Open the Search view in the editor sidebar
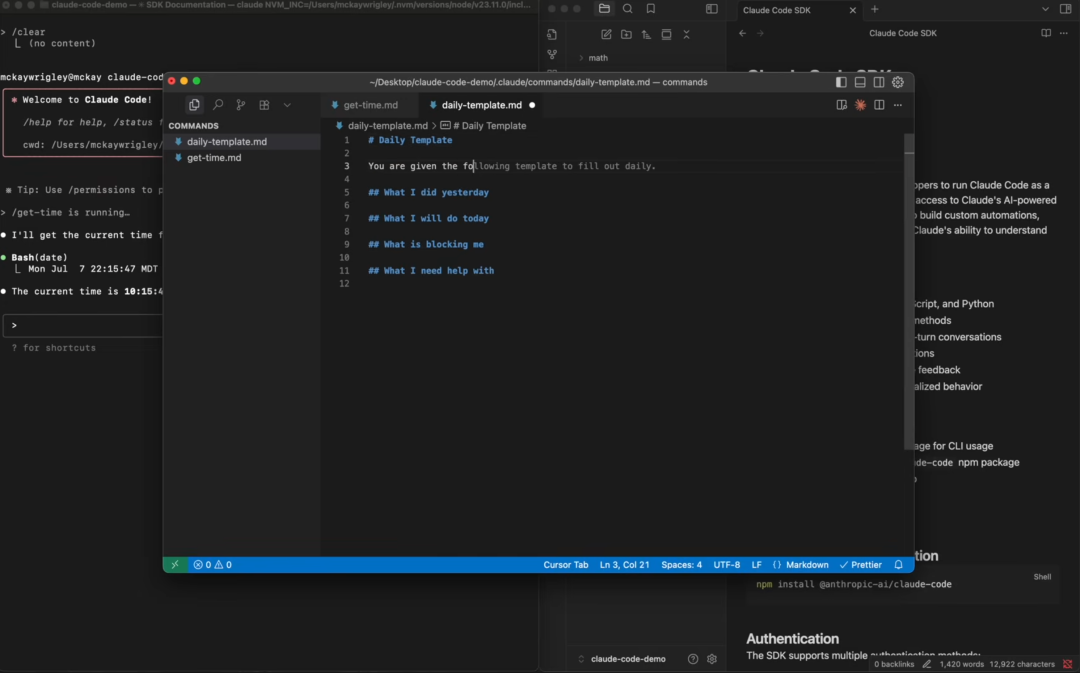Image resolution: width=1080 pixels, height=673 pixels. tap(218, 105)
